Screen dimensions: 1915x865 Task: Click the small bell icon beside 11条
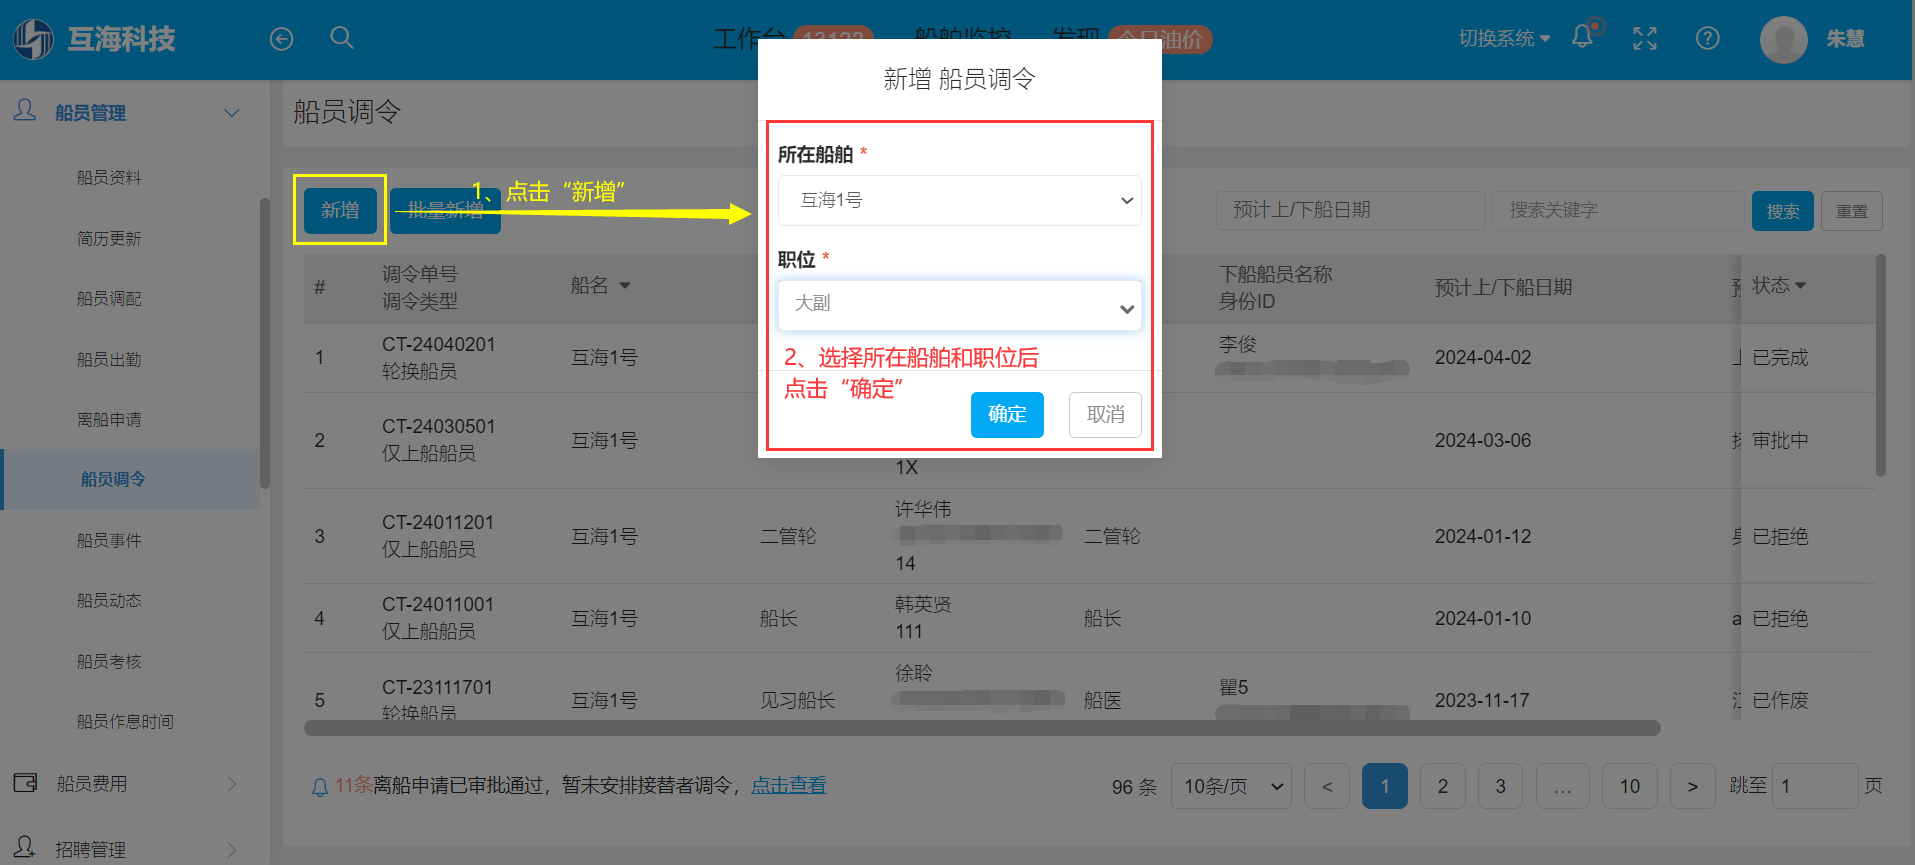pos(320,787)
